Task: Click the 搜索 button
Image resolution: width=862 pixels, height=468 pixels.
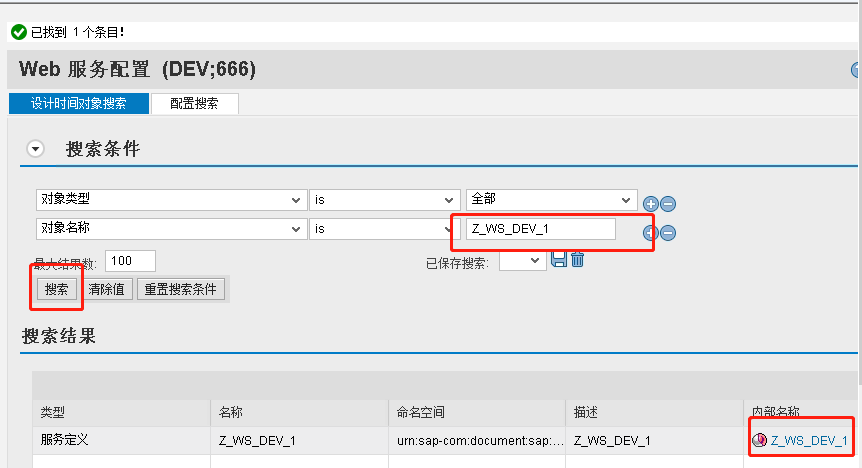Action: [56, 289]
